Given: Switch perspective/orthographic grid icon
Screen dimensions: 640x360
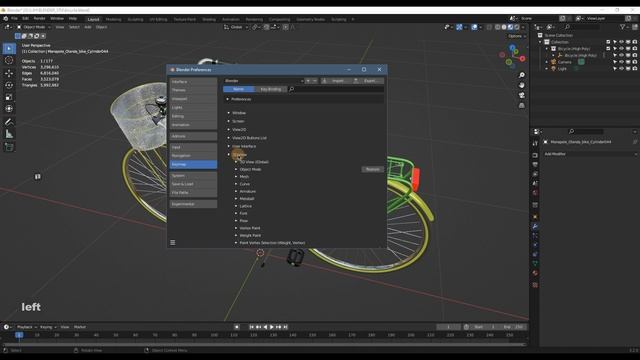Looking at the screenshot, I should coord(522,105).
